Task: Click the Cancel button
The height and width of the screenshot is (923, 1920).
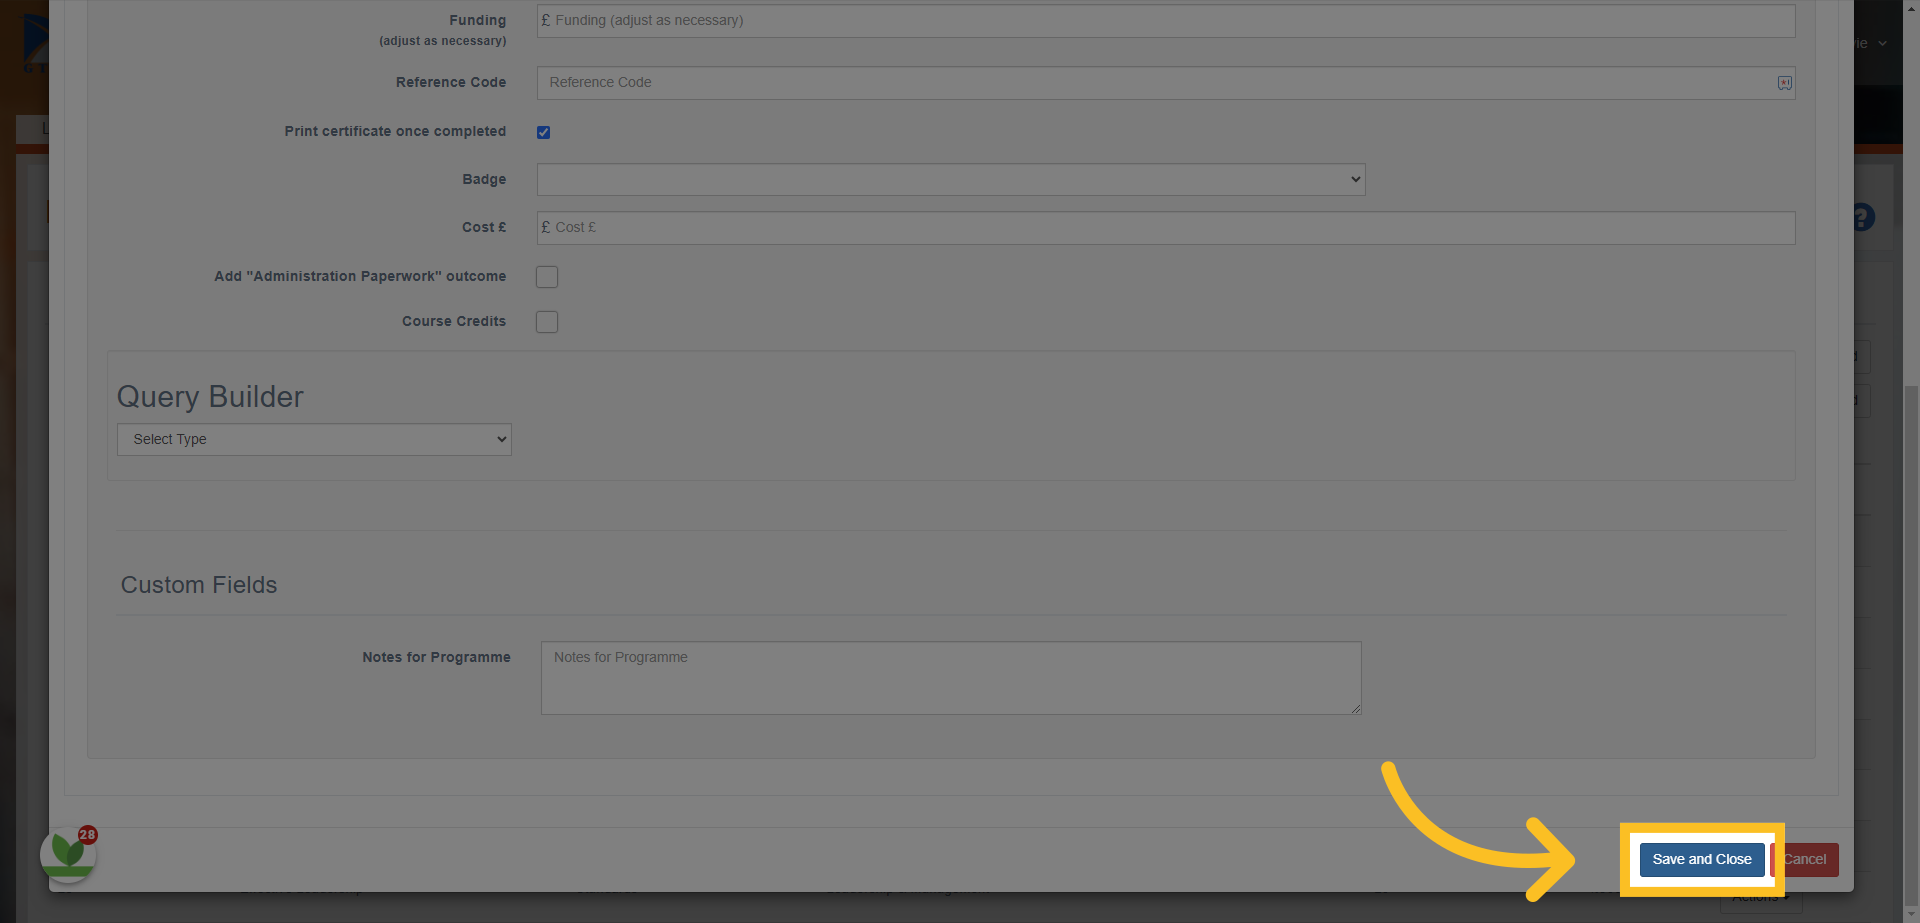Action: tap(1805, 859)
